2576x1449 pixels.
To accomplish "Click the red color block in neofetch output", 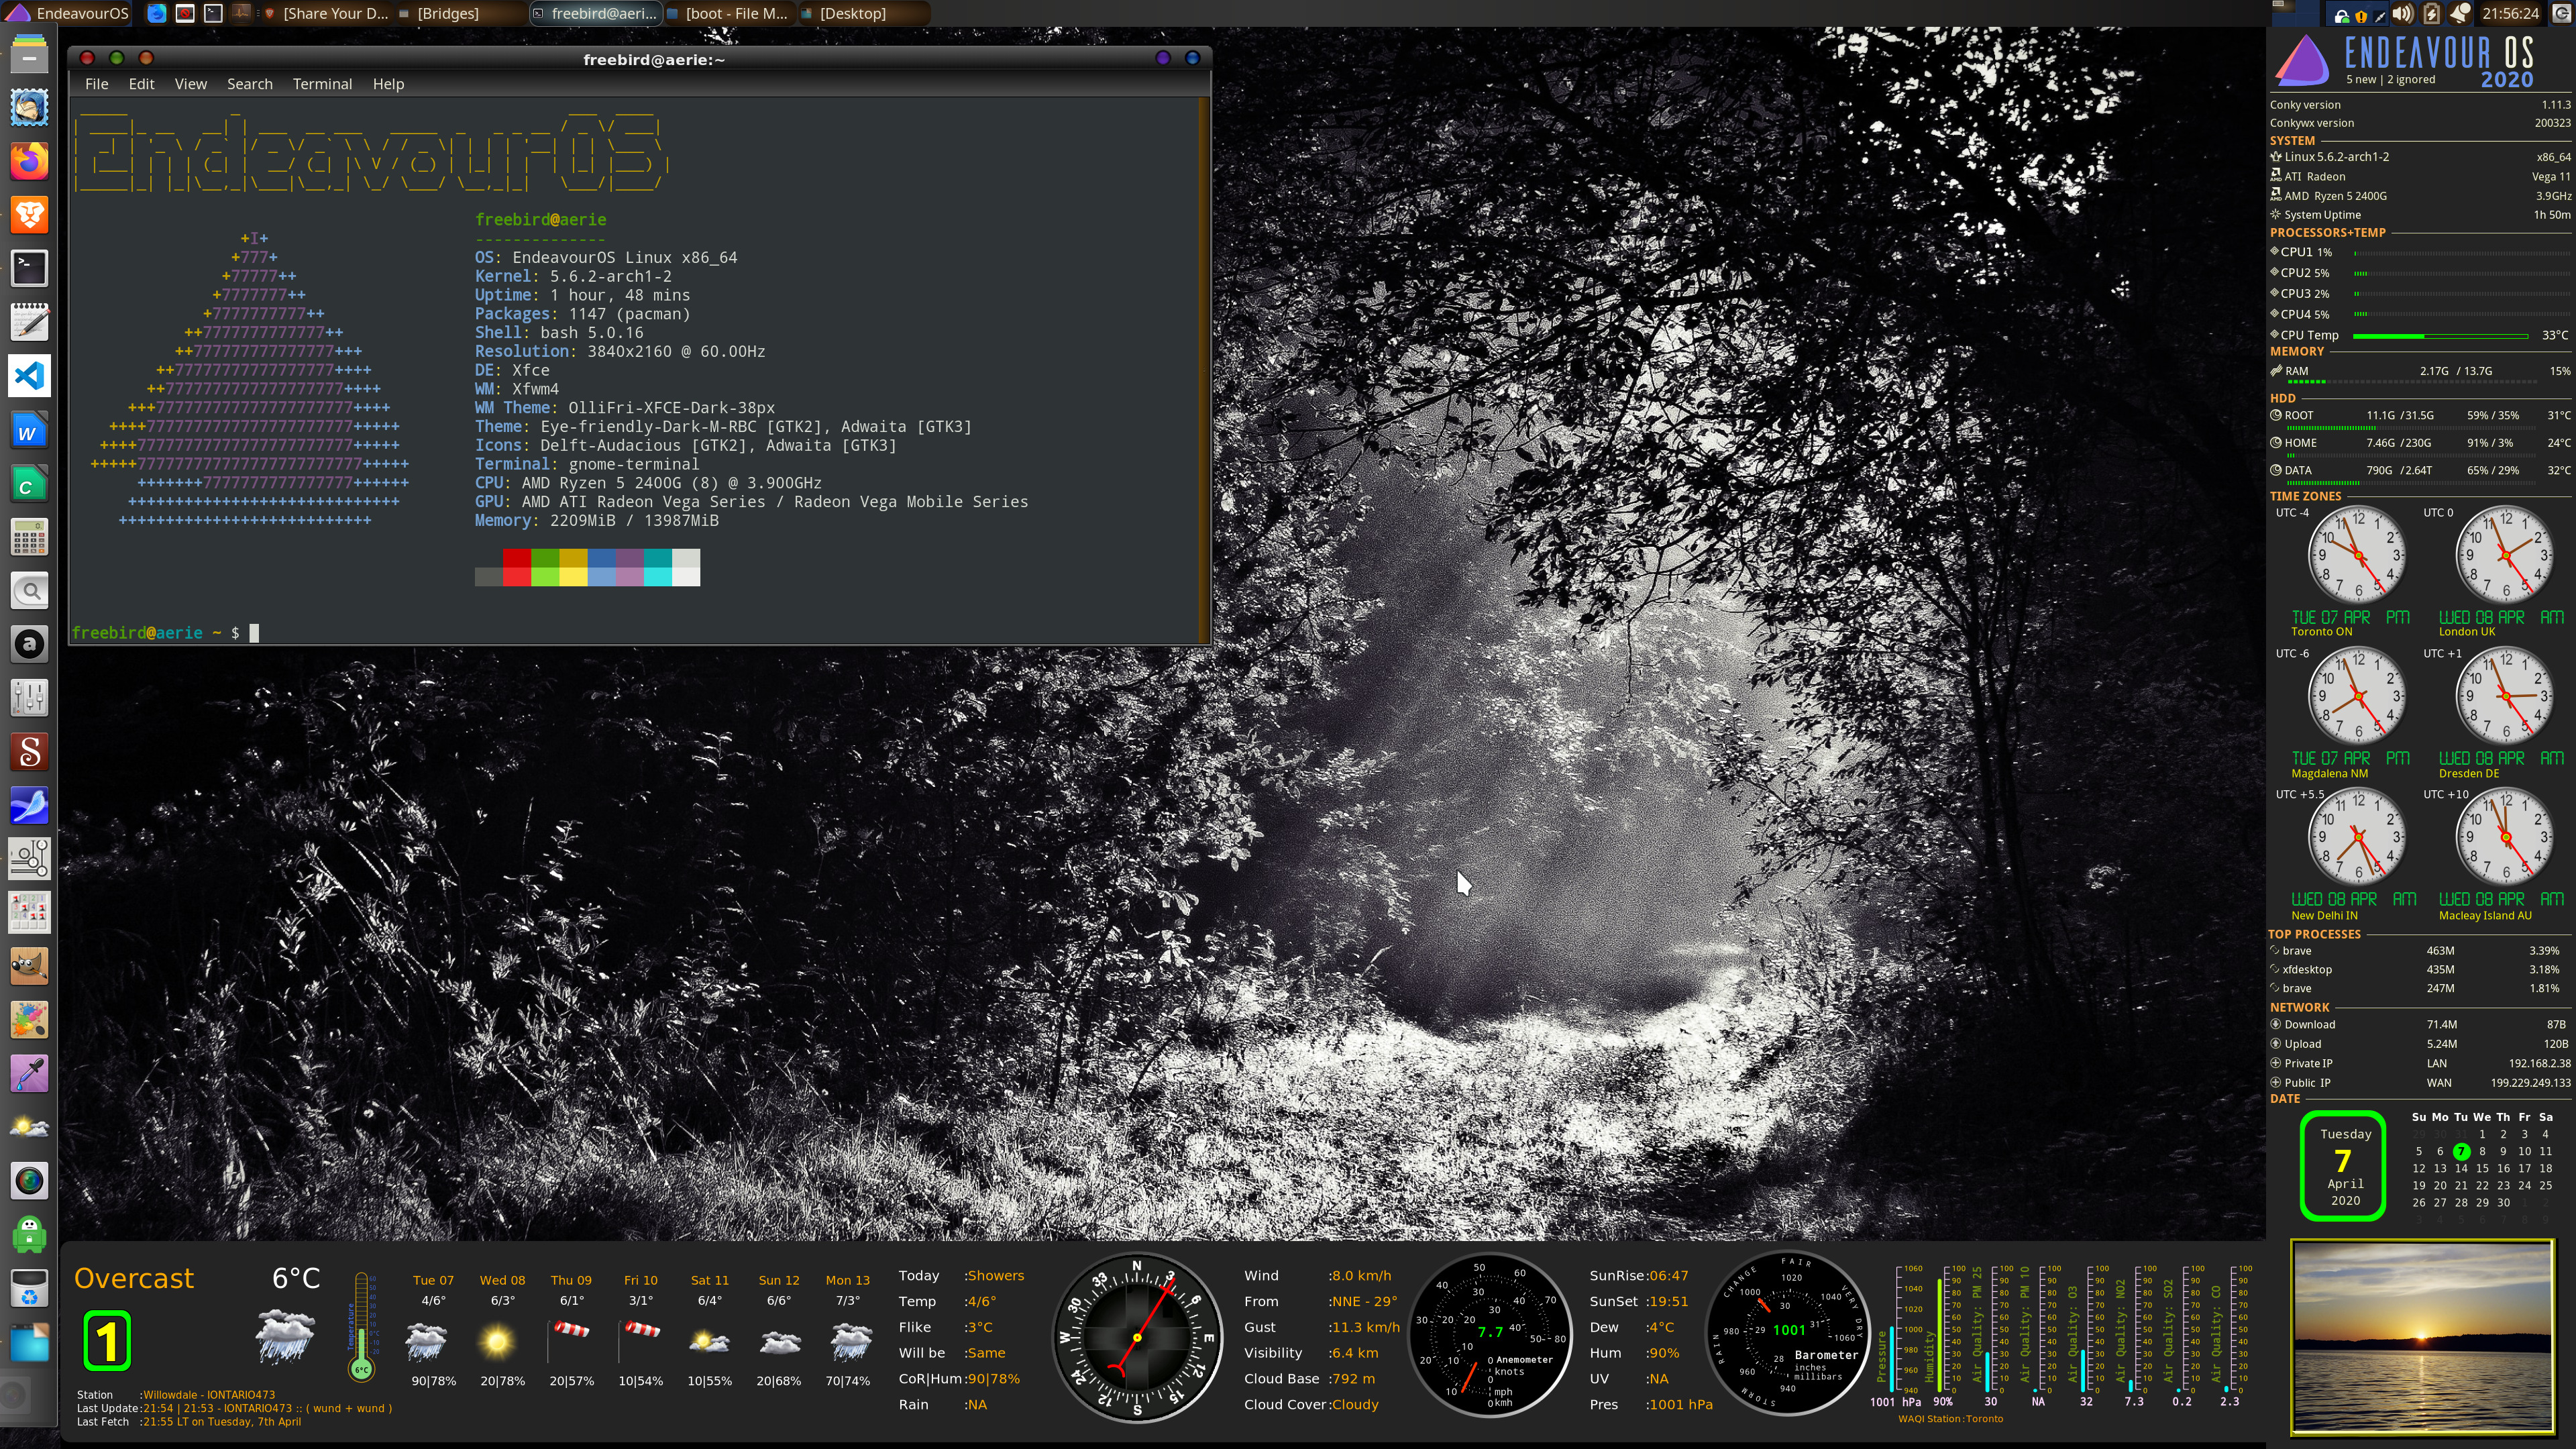I will [517, 567].
